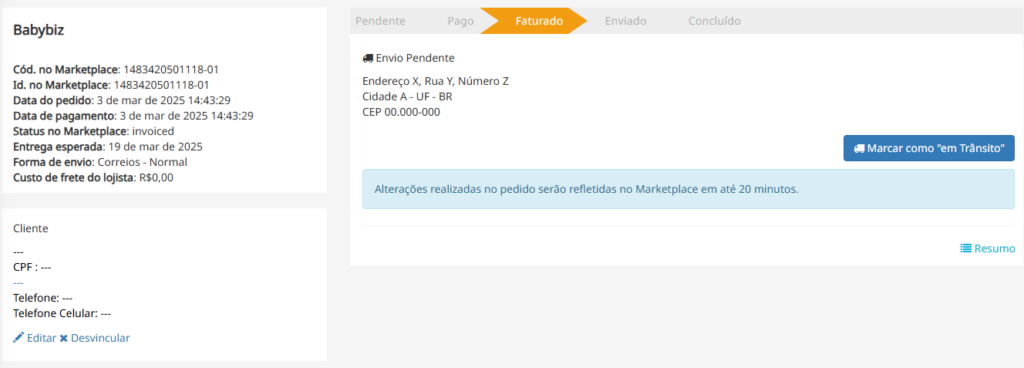Unlink the customer via the Desvincular text
This screenshot has width=1024, height=368.
[101, 338]
